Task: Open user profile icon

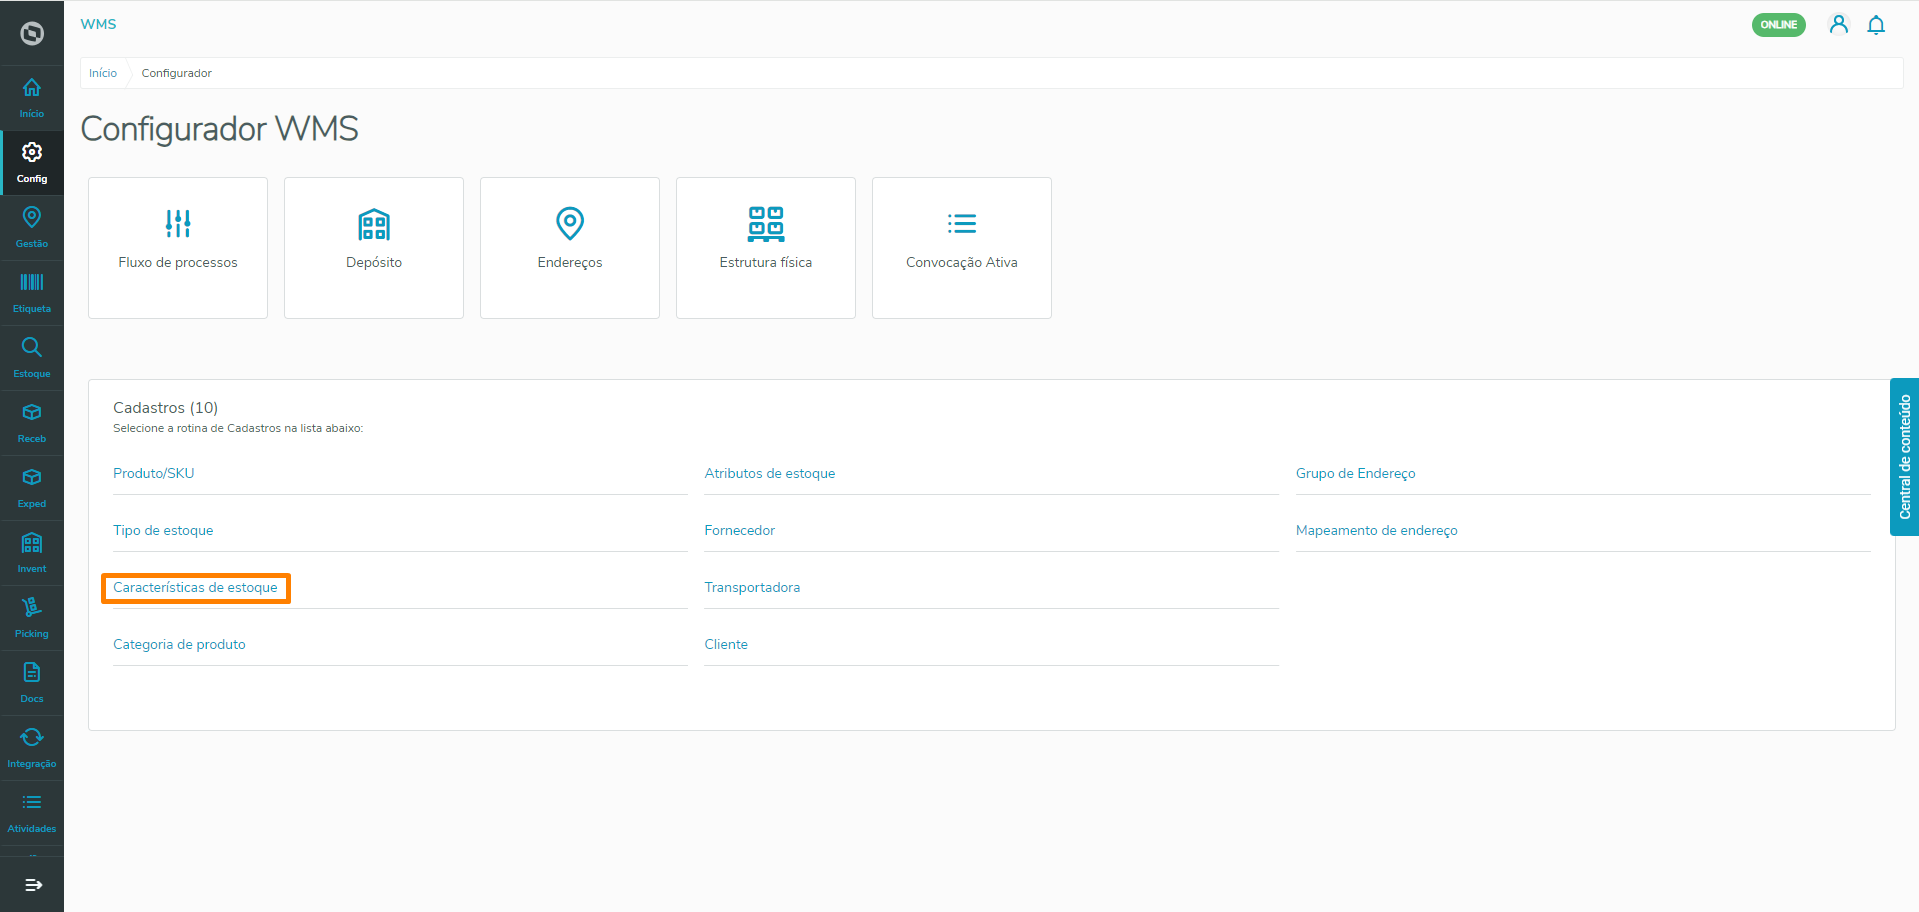Action: click(x=1838, y=25)
